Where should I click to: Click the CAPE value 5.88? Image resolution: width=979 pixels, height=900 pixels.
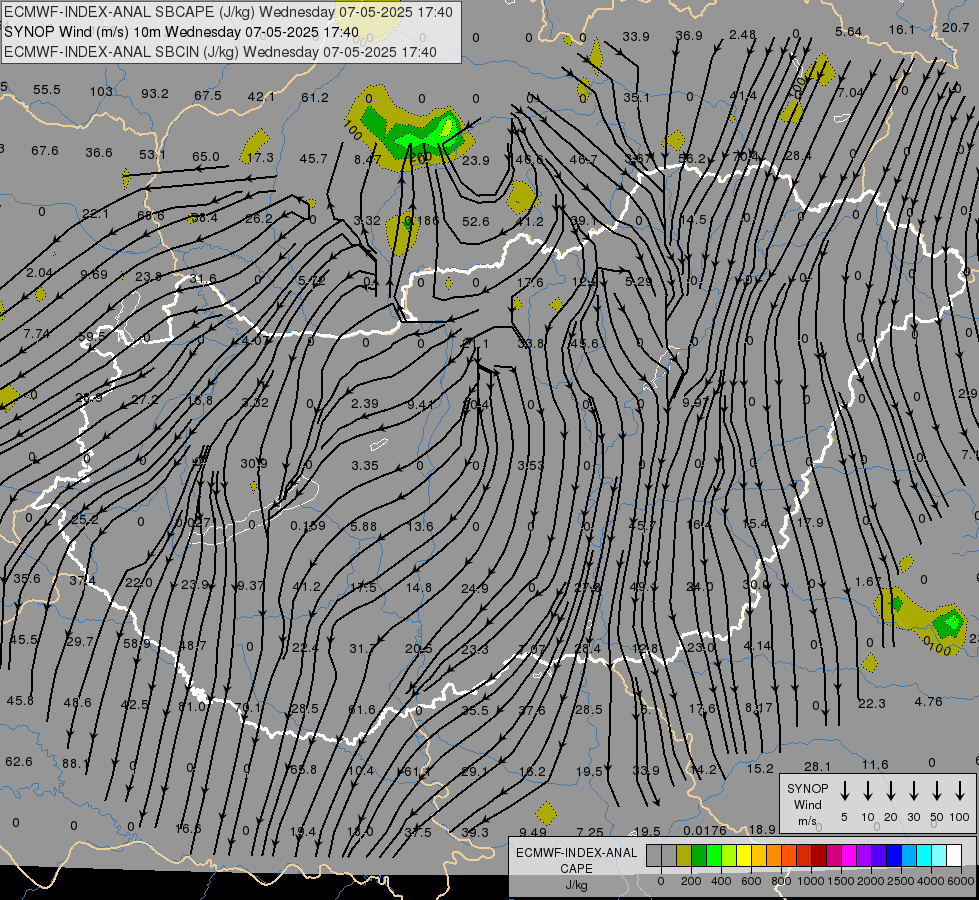coord(363,527)
